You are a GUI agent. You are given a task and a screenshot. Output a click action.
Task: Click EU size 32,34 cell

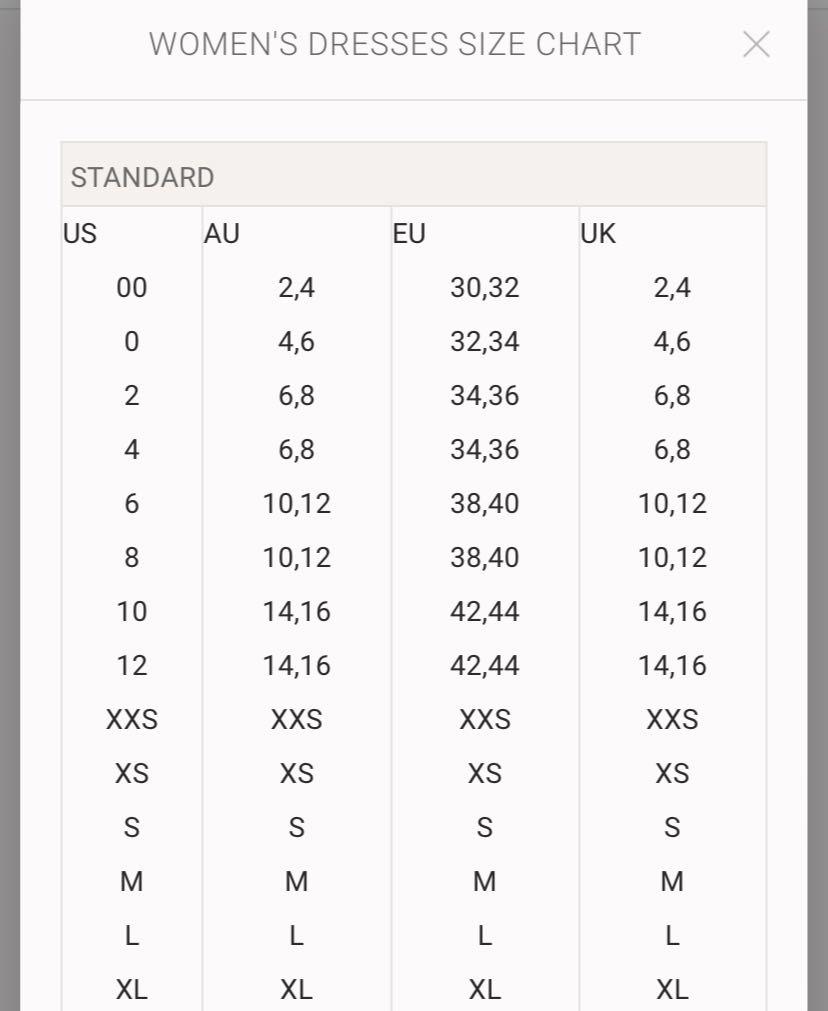point(484,342)
